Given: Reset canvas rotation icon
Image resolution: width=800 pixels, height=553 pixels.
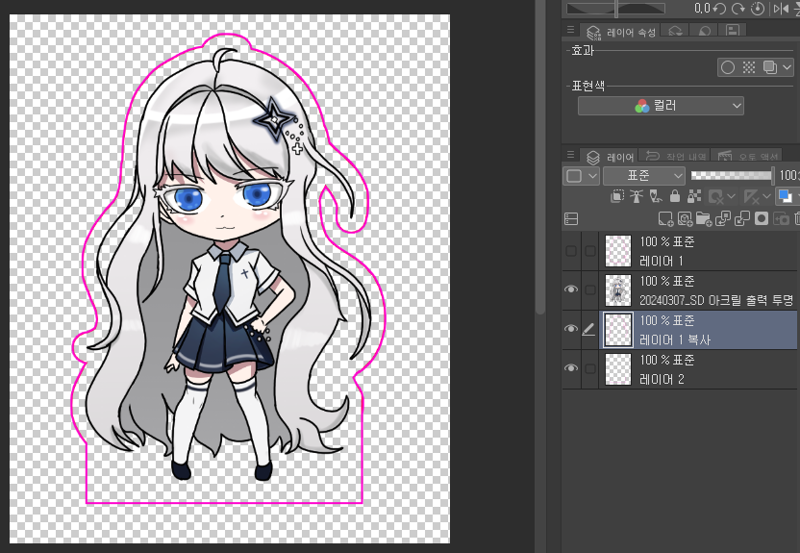Looking at the screenshot, I should pyautogui.click(x=758, y=9).
